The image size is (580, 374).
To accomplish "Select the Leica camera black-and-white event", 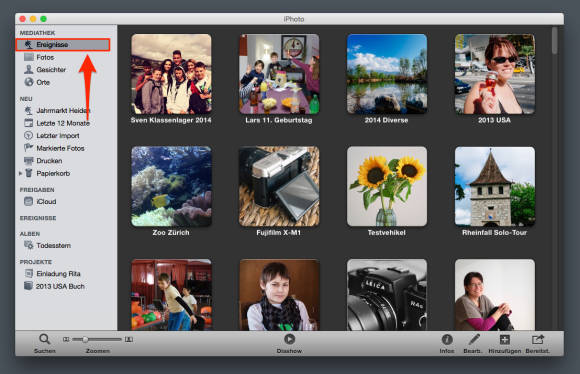I will tap(387, 295).
